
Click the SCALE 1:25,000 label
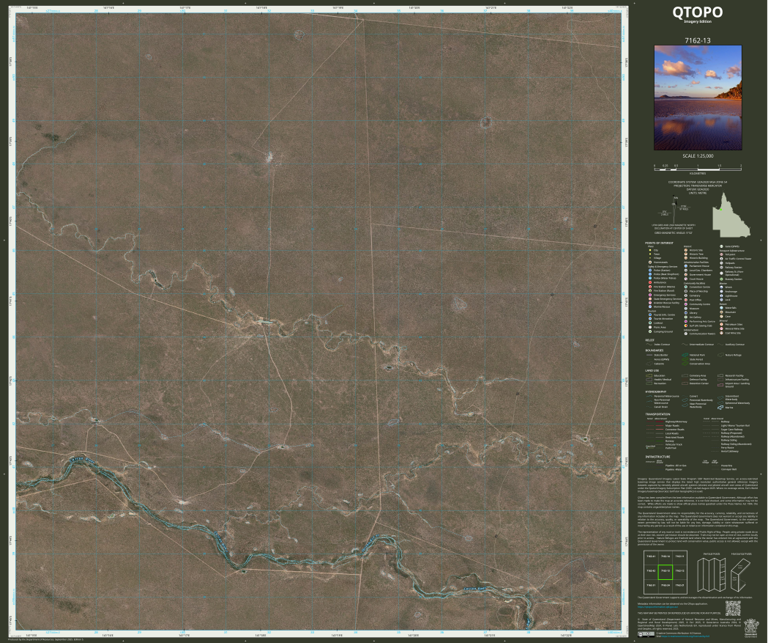click(x=697, y=156)
